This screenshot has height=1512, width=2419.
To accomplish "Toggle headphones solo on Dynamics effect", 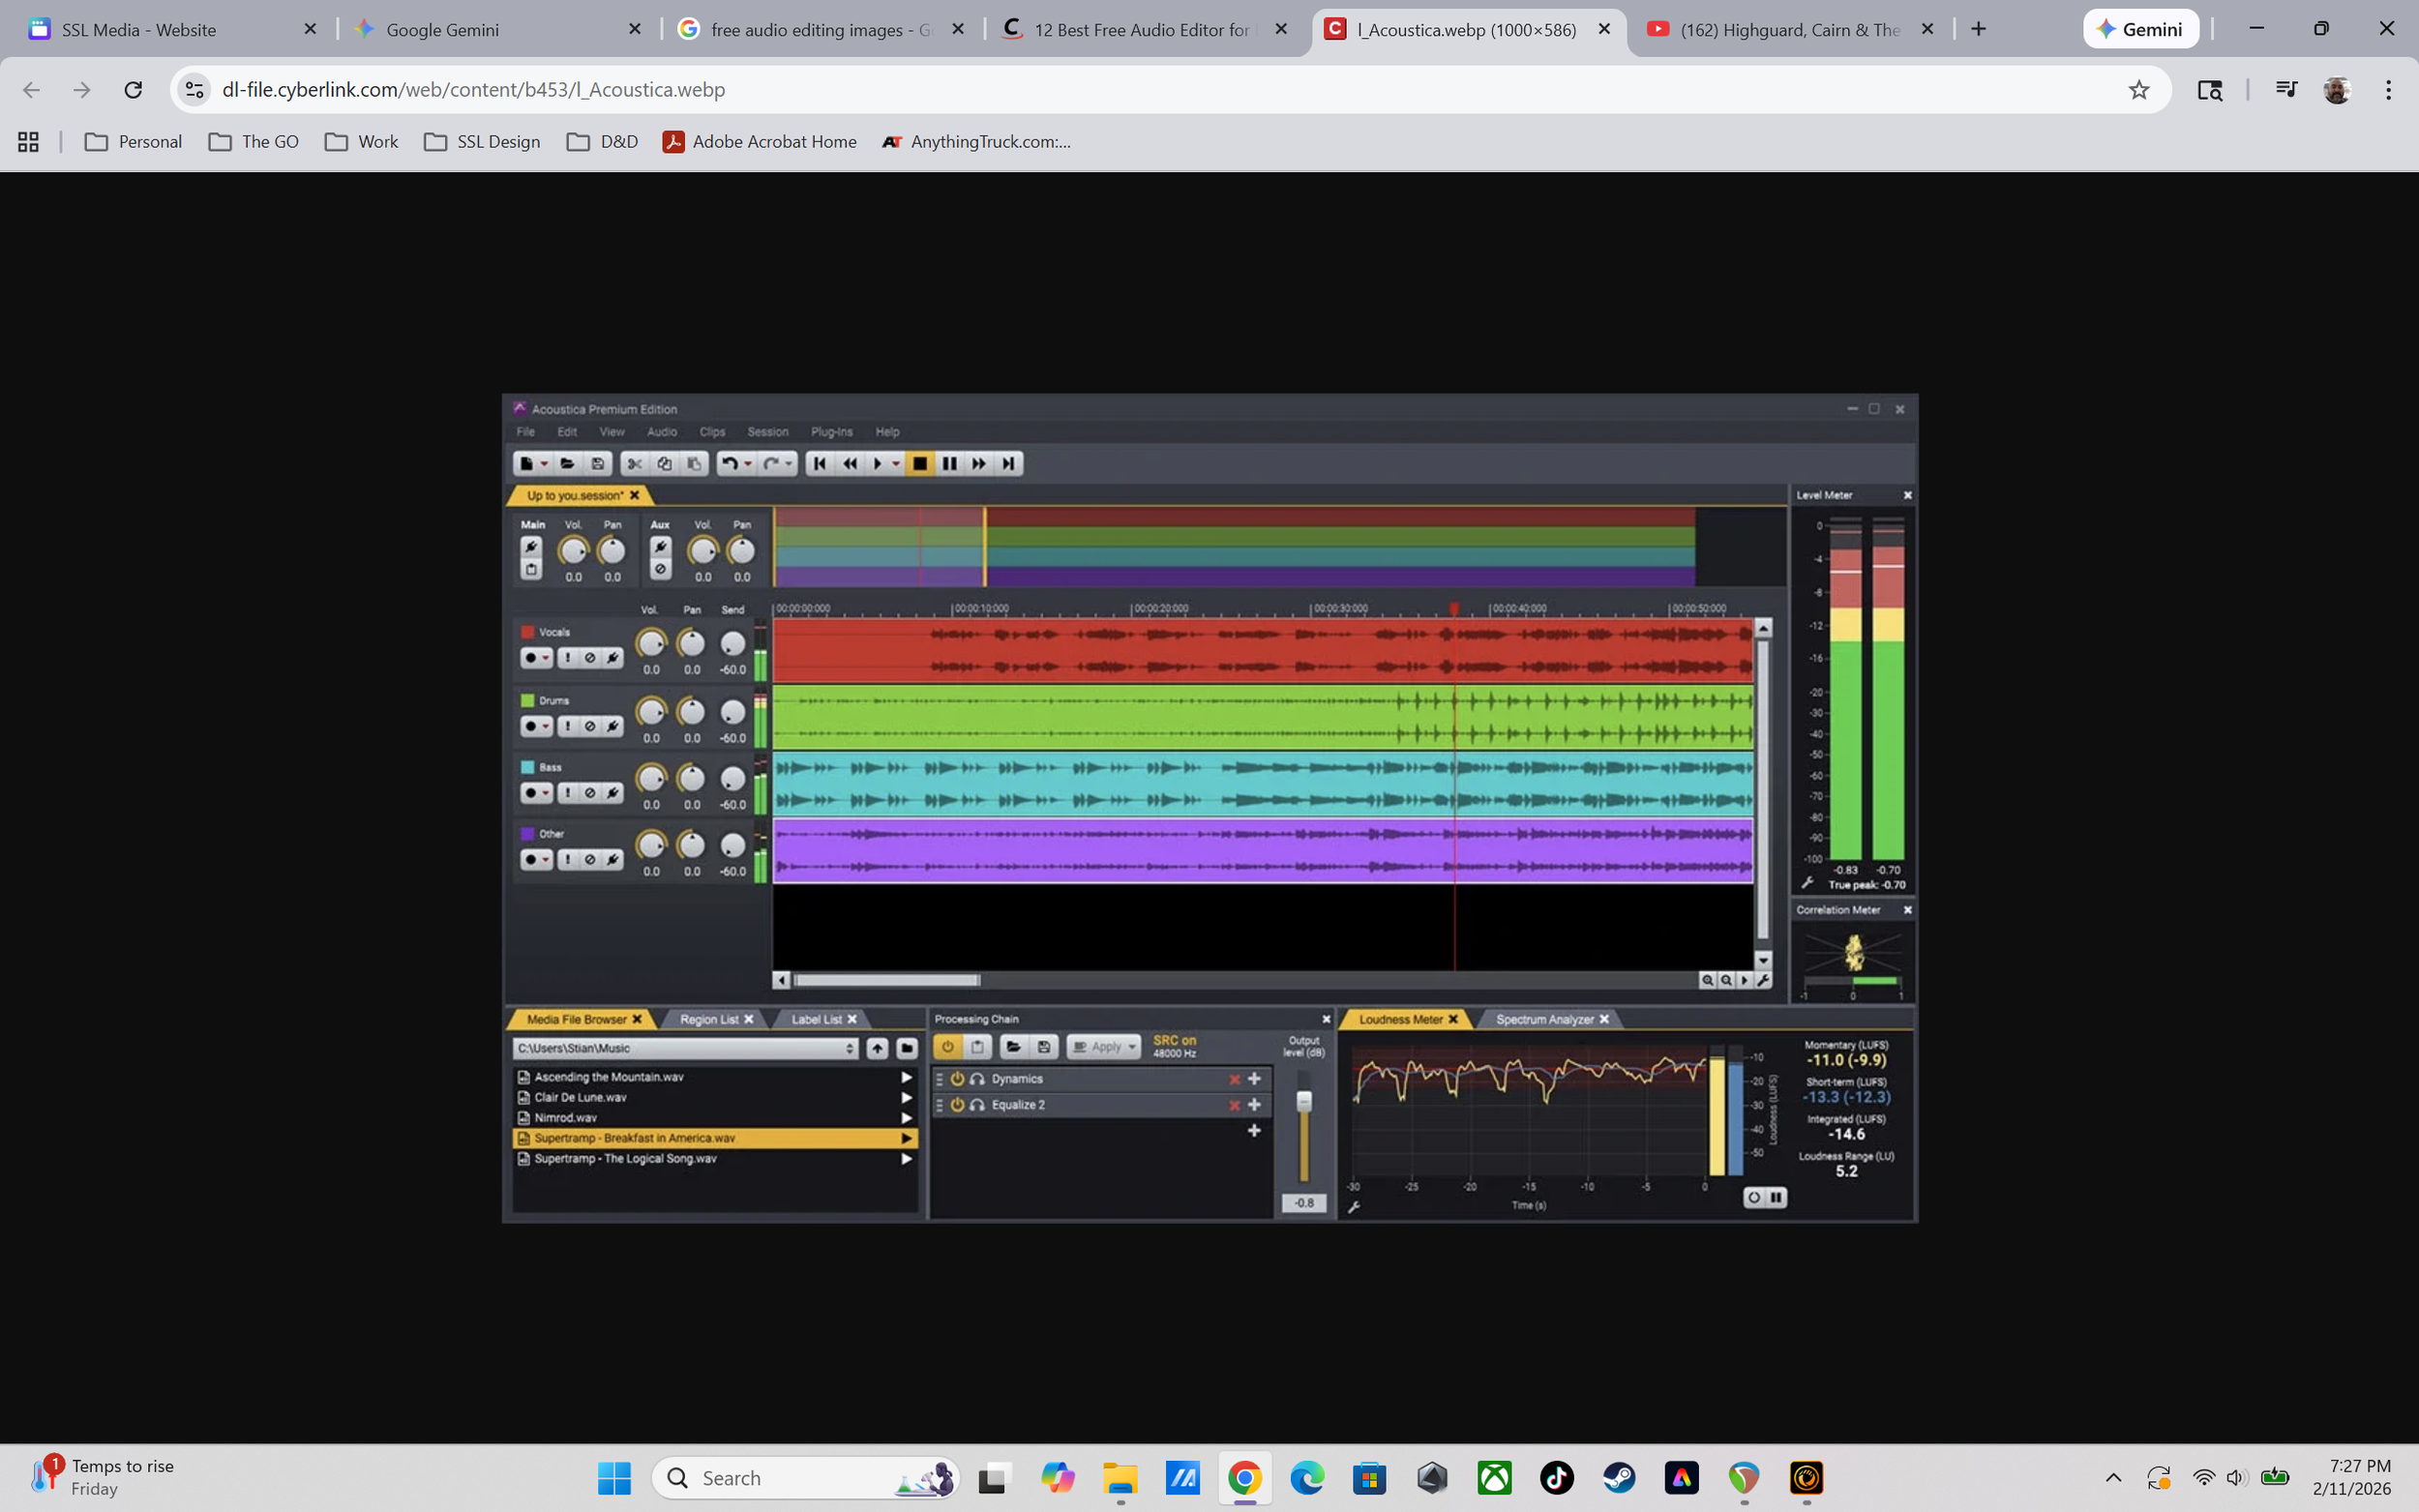I will pos(977,1079).
